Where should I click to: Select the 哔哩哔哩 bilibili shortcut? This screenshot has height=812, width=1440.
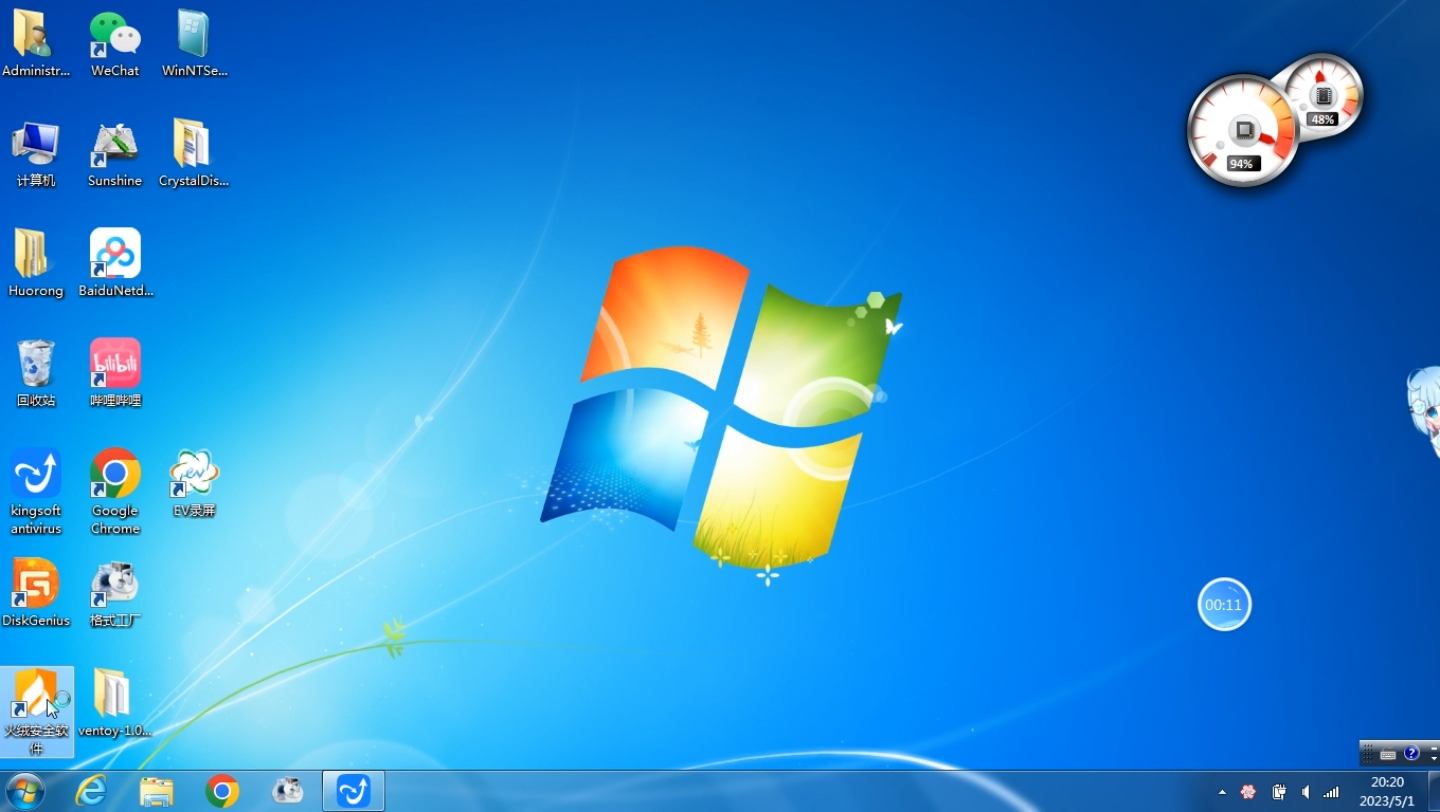click(x=115, y=374)
